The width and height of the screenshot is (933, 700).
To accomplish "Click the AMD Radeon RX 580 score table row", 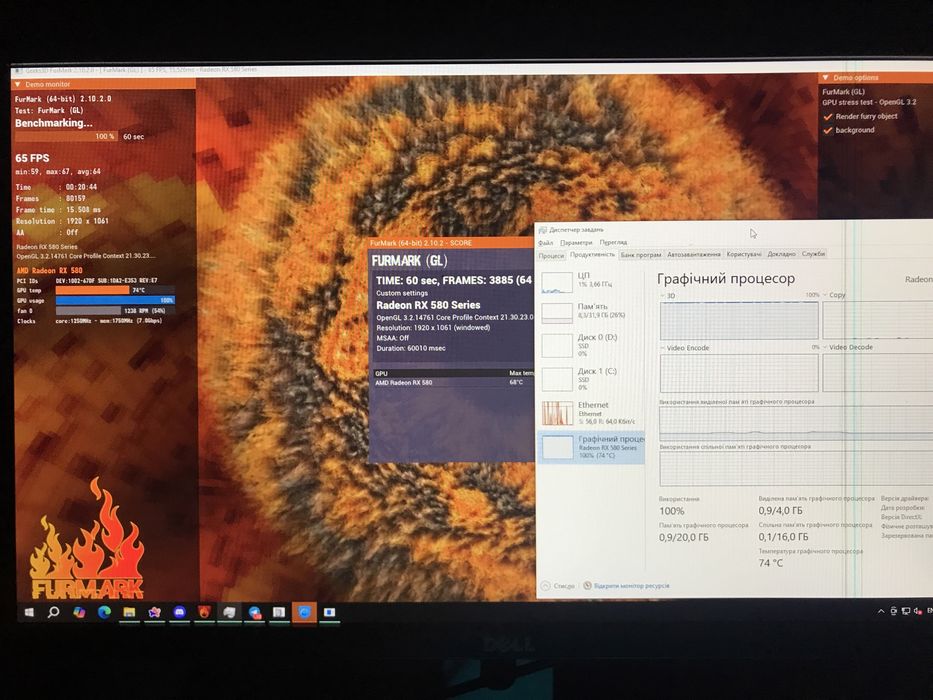I will click(x=453, y=383).
